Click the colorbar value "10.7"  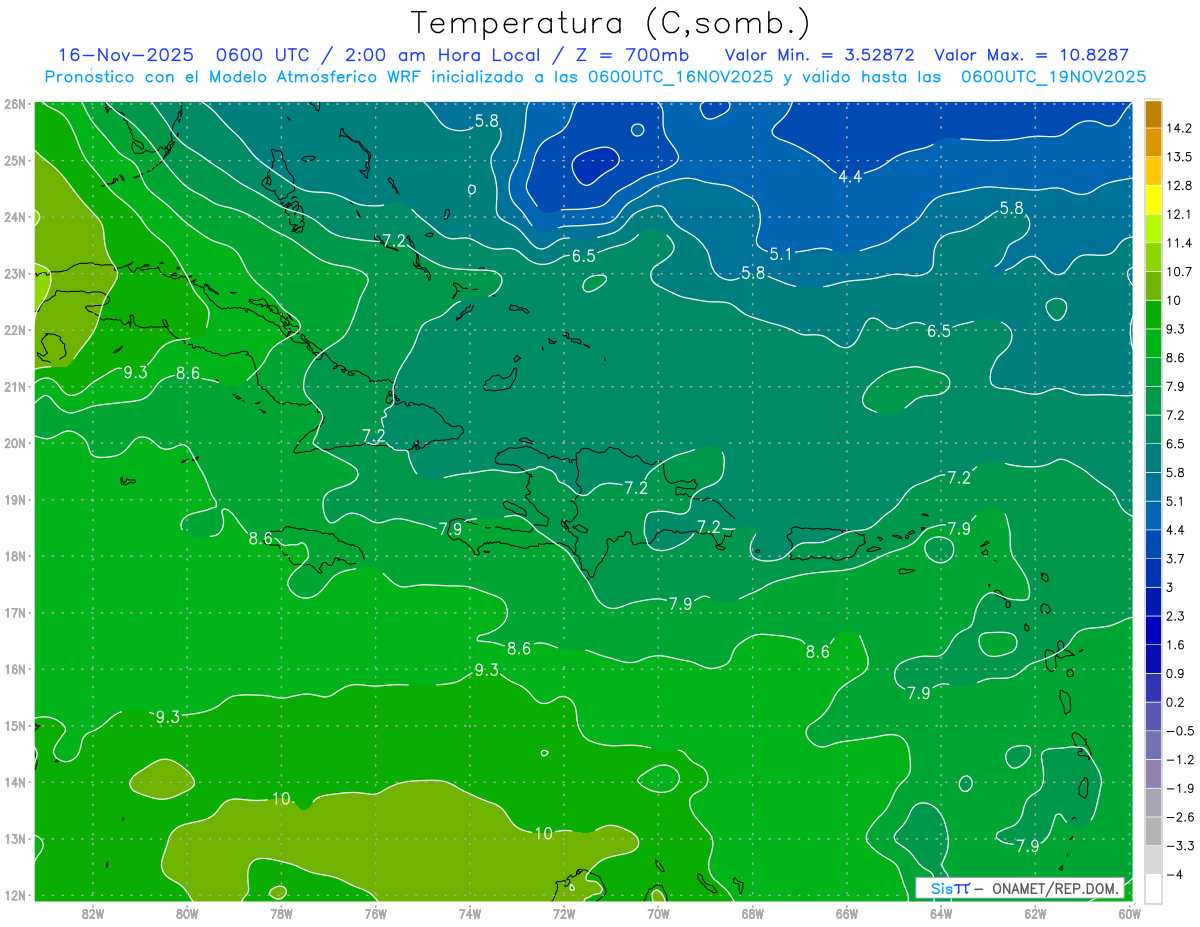click(1178, 272)
